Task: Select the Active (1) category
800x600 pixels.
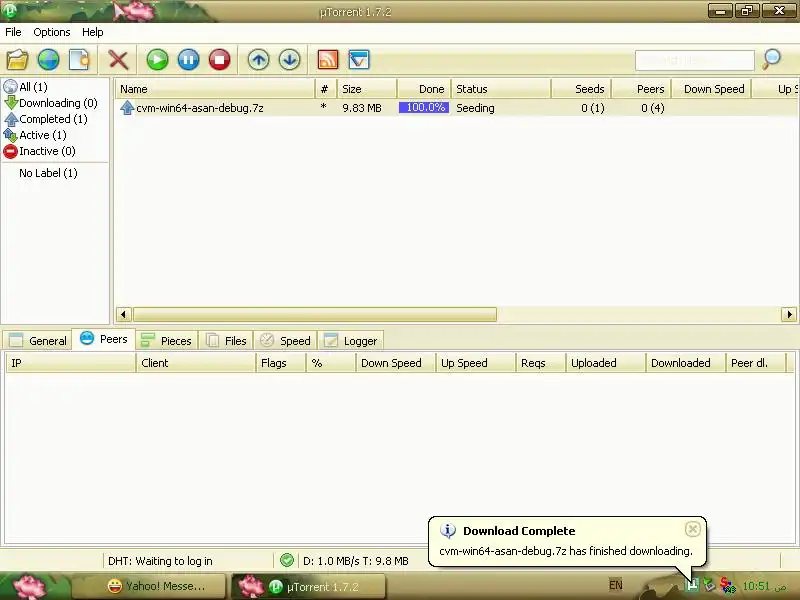Action: point(35,135)
